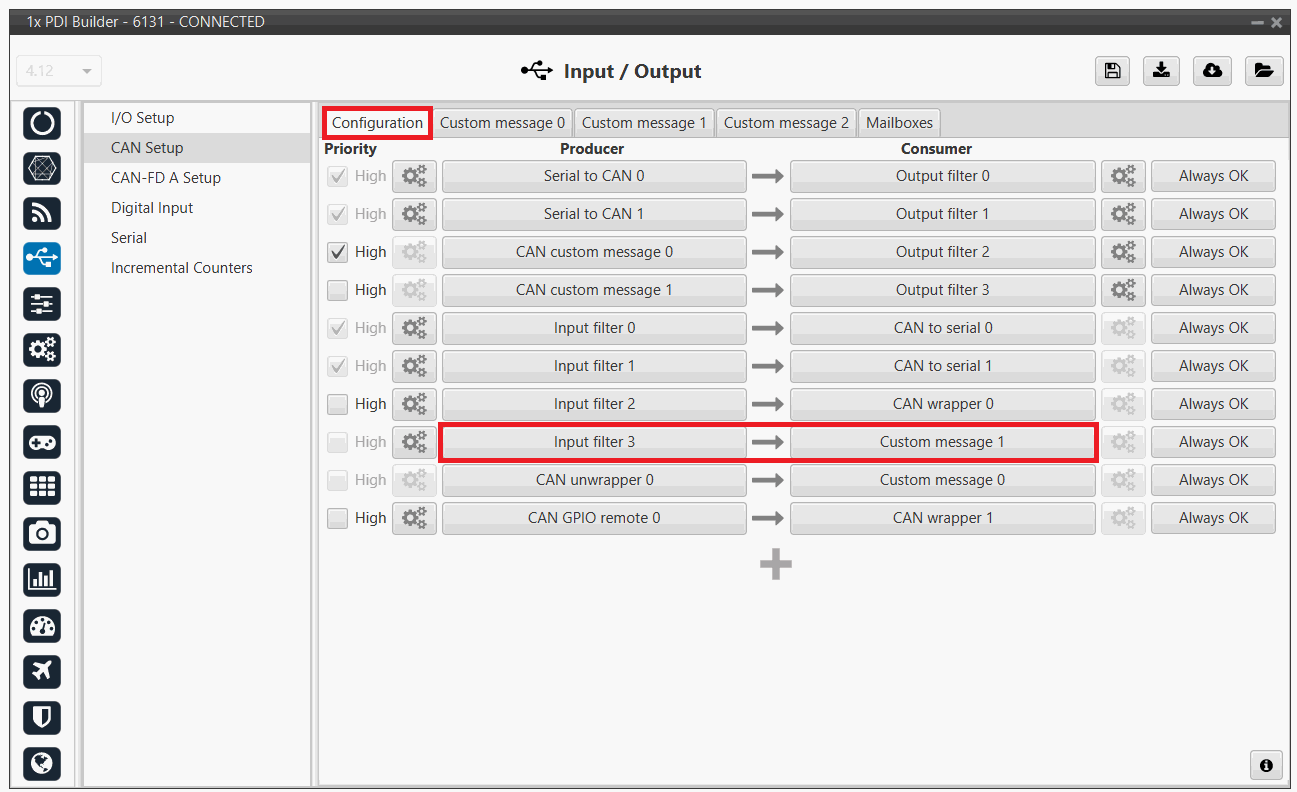1297x792 pixels.
Task: Add new row with the plus sign
Action: 775,565
